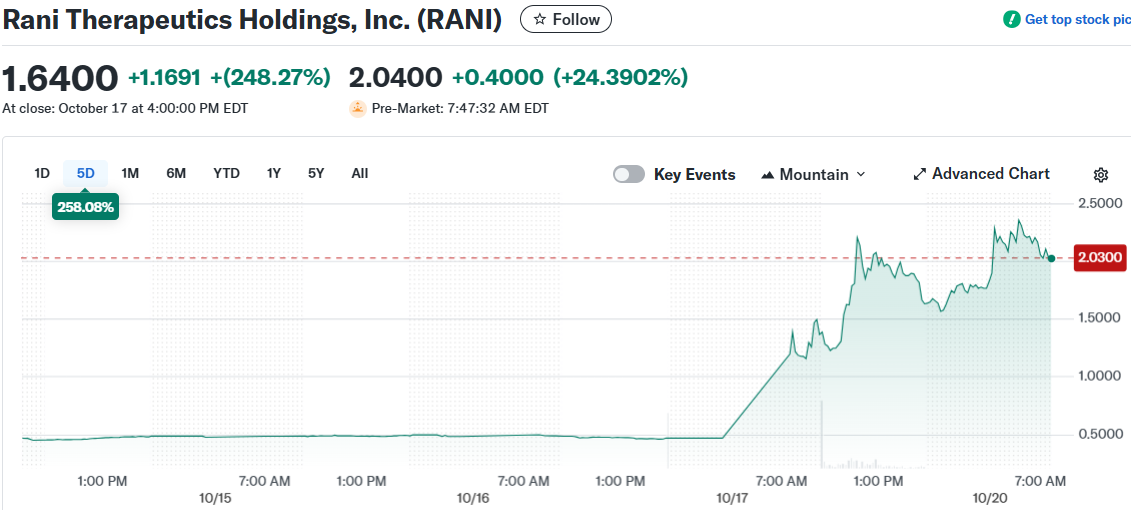This screenshot has width=1131, height=510.
Task: Open chart settings gear icon
Action: click(1101, 175)
